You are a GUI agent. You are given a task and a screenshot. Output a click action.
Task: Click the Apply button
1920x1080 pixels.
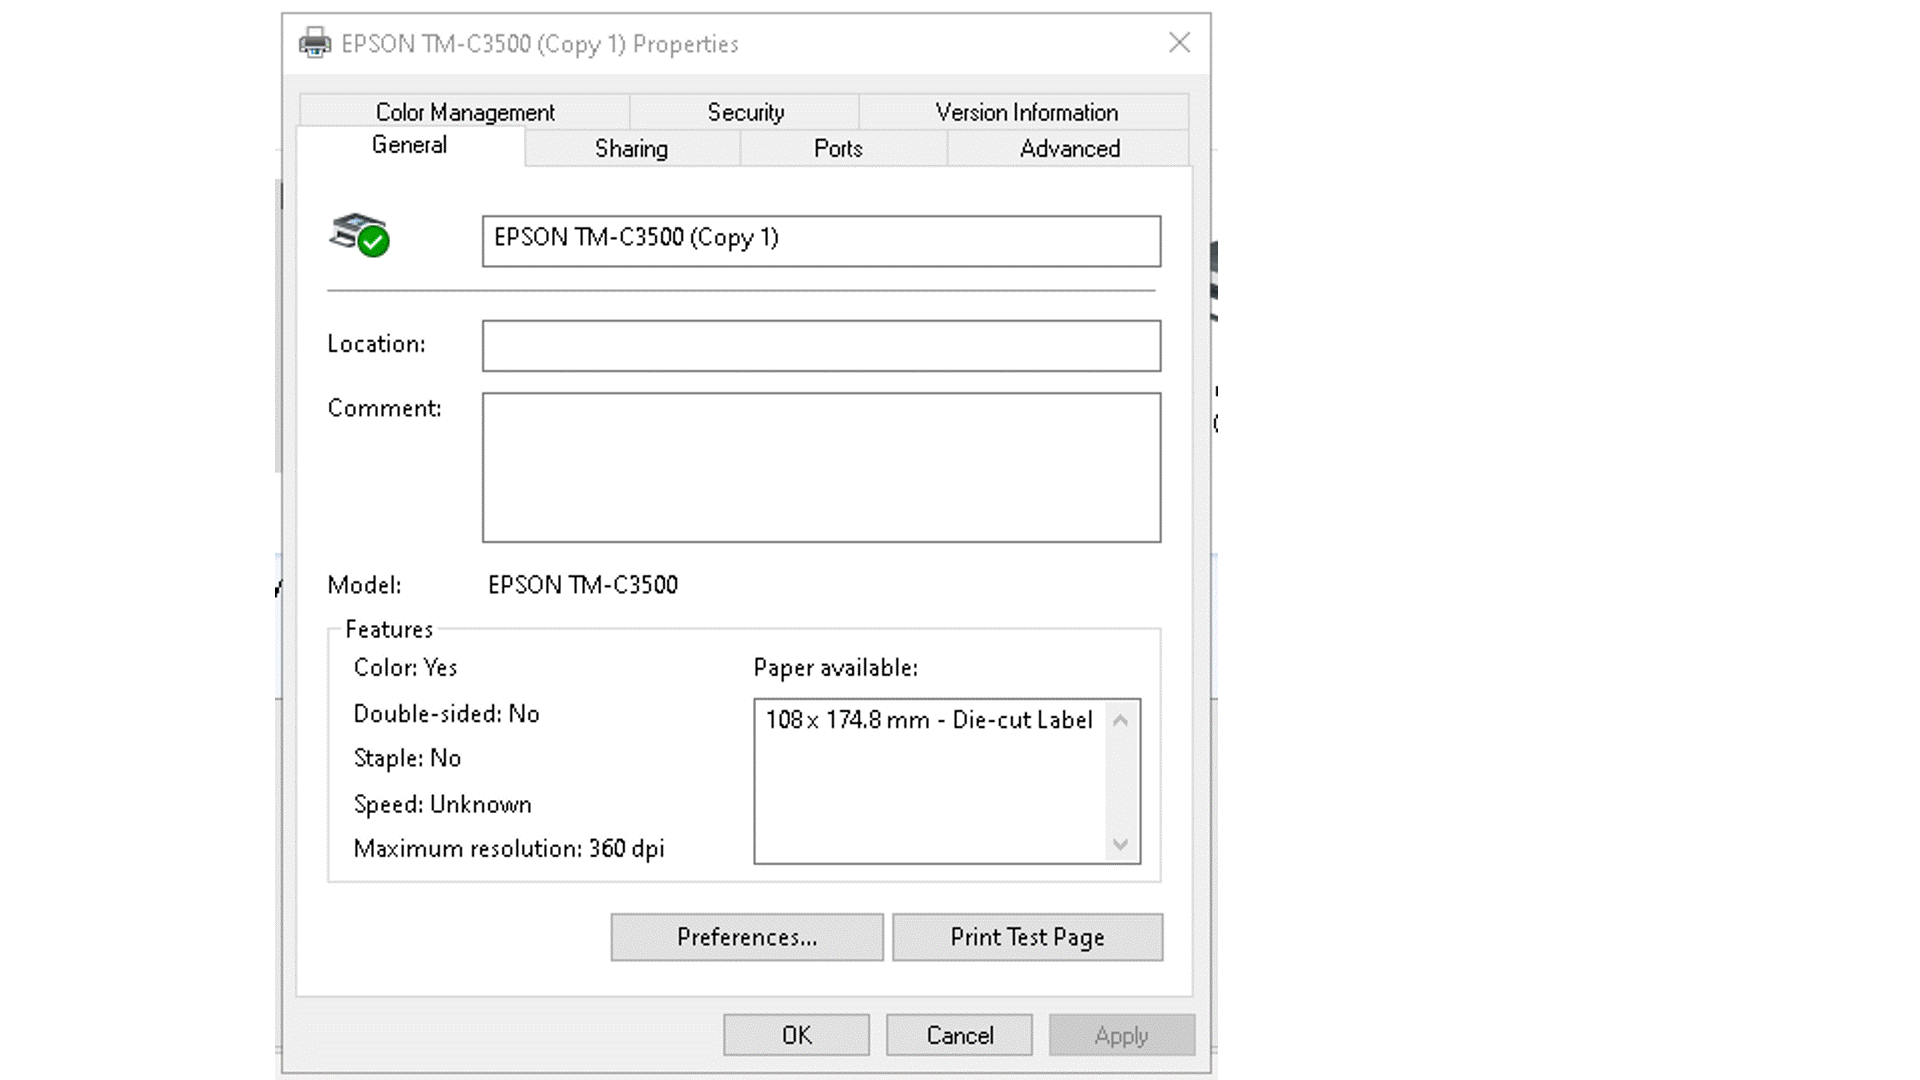coord(1122,1035)
